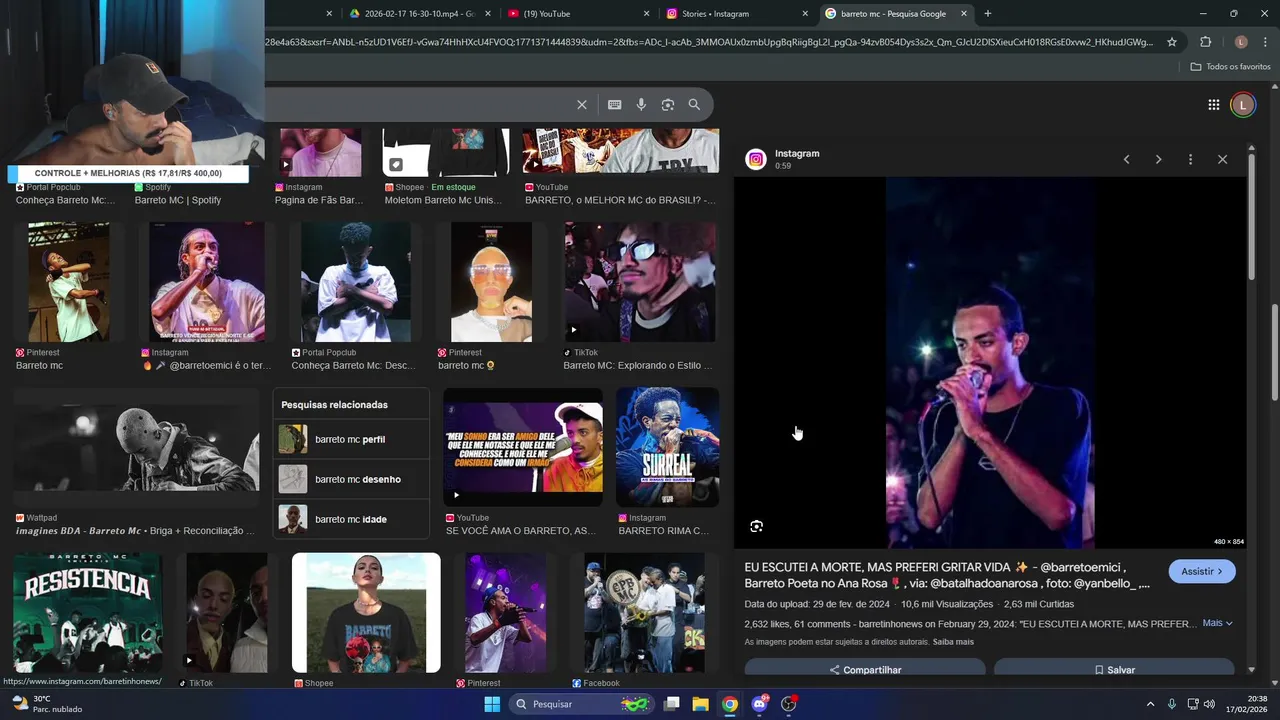Click the magnifier search submit icon
This screenshot has height=720, width=1280.
pyautogui.click(x=694, y=105)
